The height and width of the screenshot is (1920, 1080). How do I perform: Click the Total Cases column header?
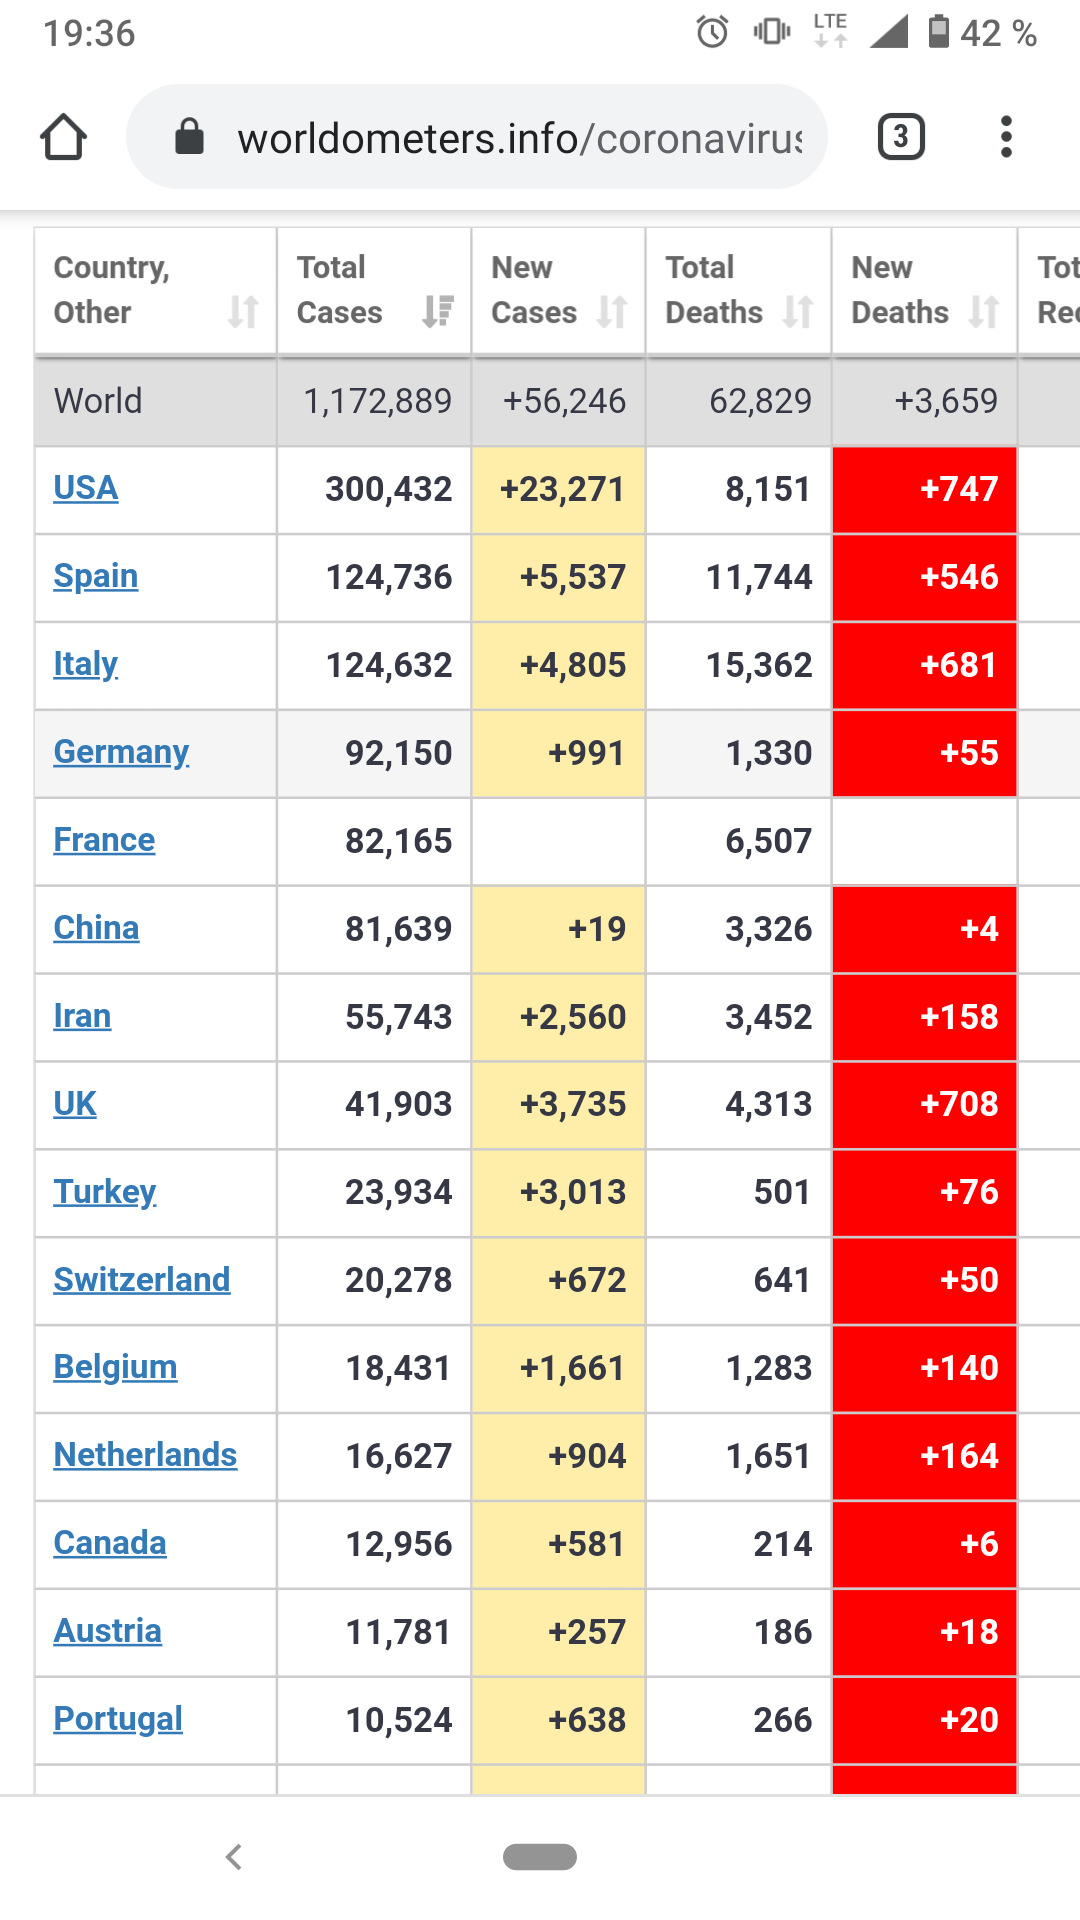pos(340,290)
